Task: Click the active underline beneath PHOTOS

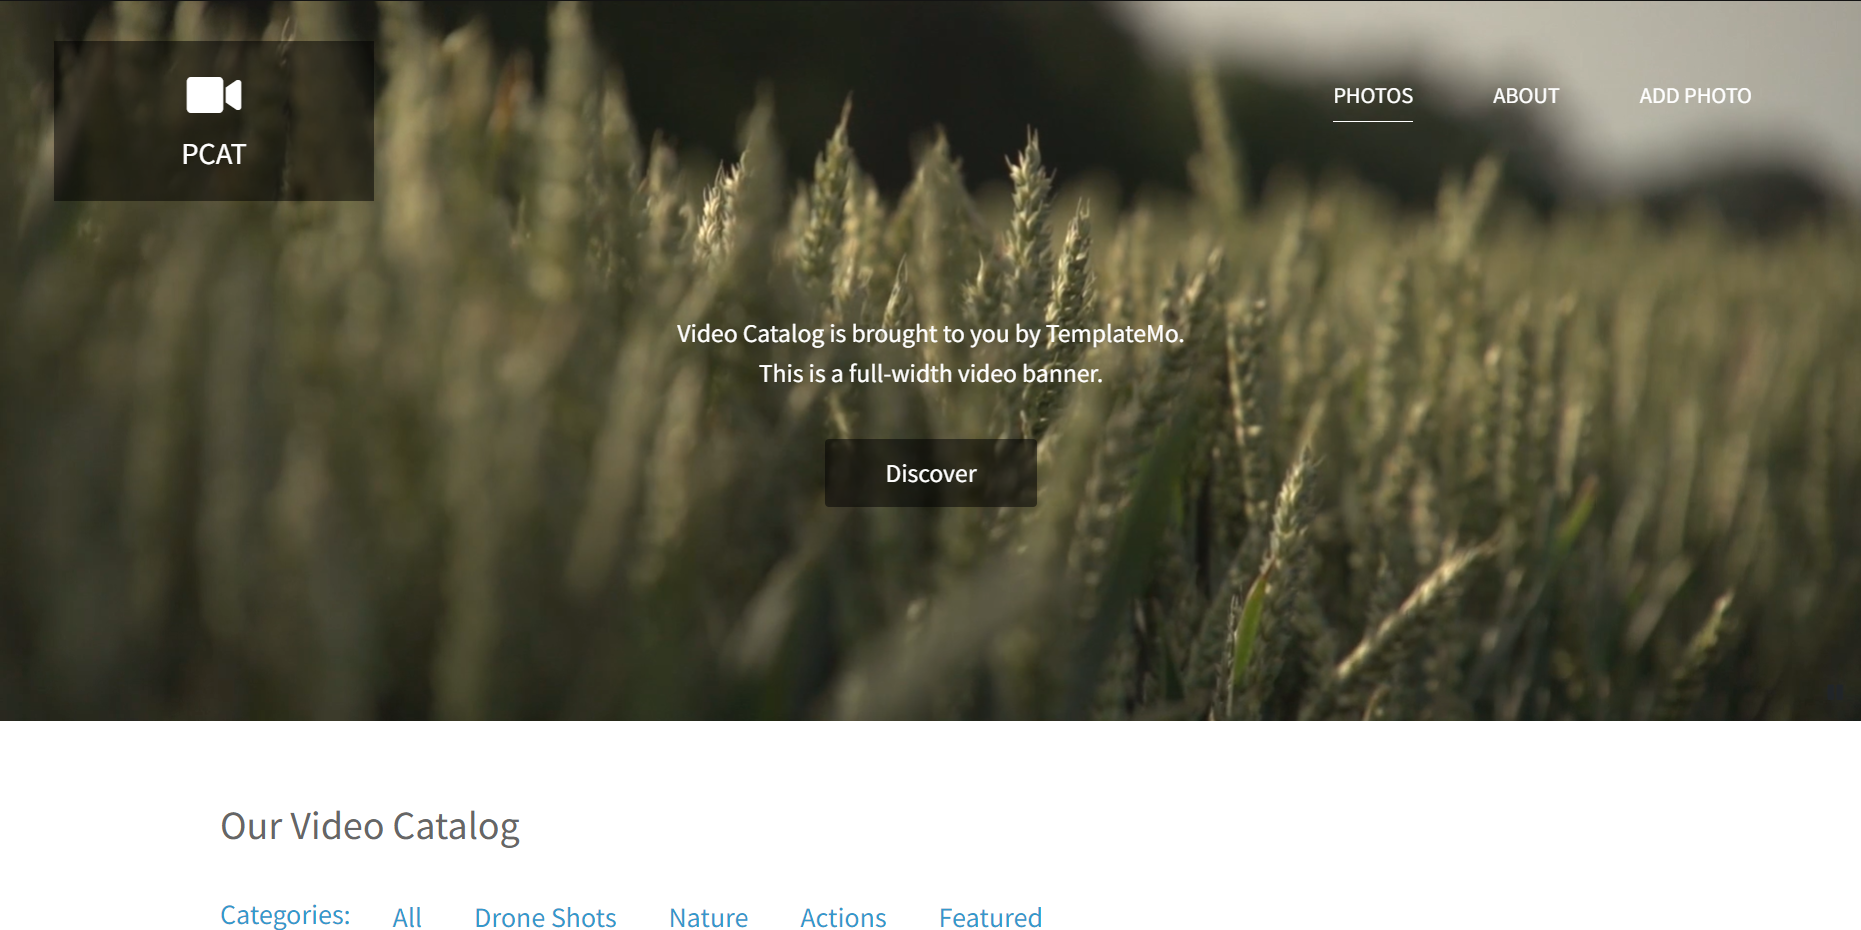Action: (x=1373, y=121)
